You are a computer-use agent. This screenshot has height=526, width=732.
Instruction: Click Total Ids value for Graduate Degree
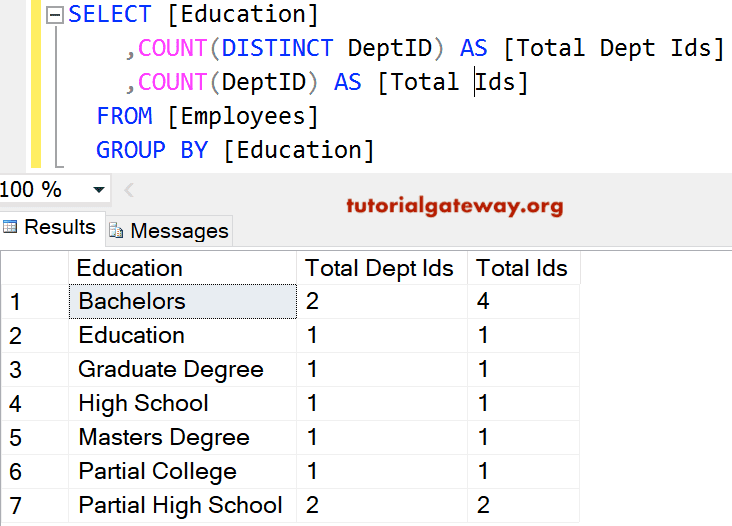tap(523, 370)
